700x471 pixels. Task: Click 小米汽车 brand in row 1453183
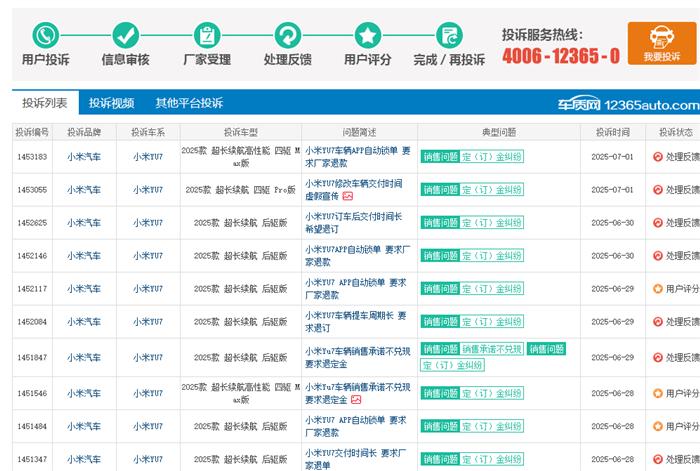(84, 157)
